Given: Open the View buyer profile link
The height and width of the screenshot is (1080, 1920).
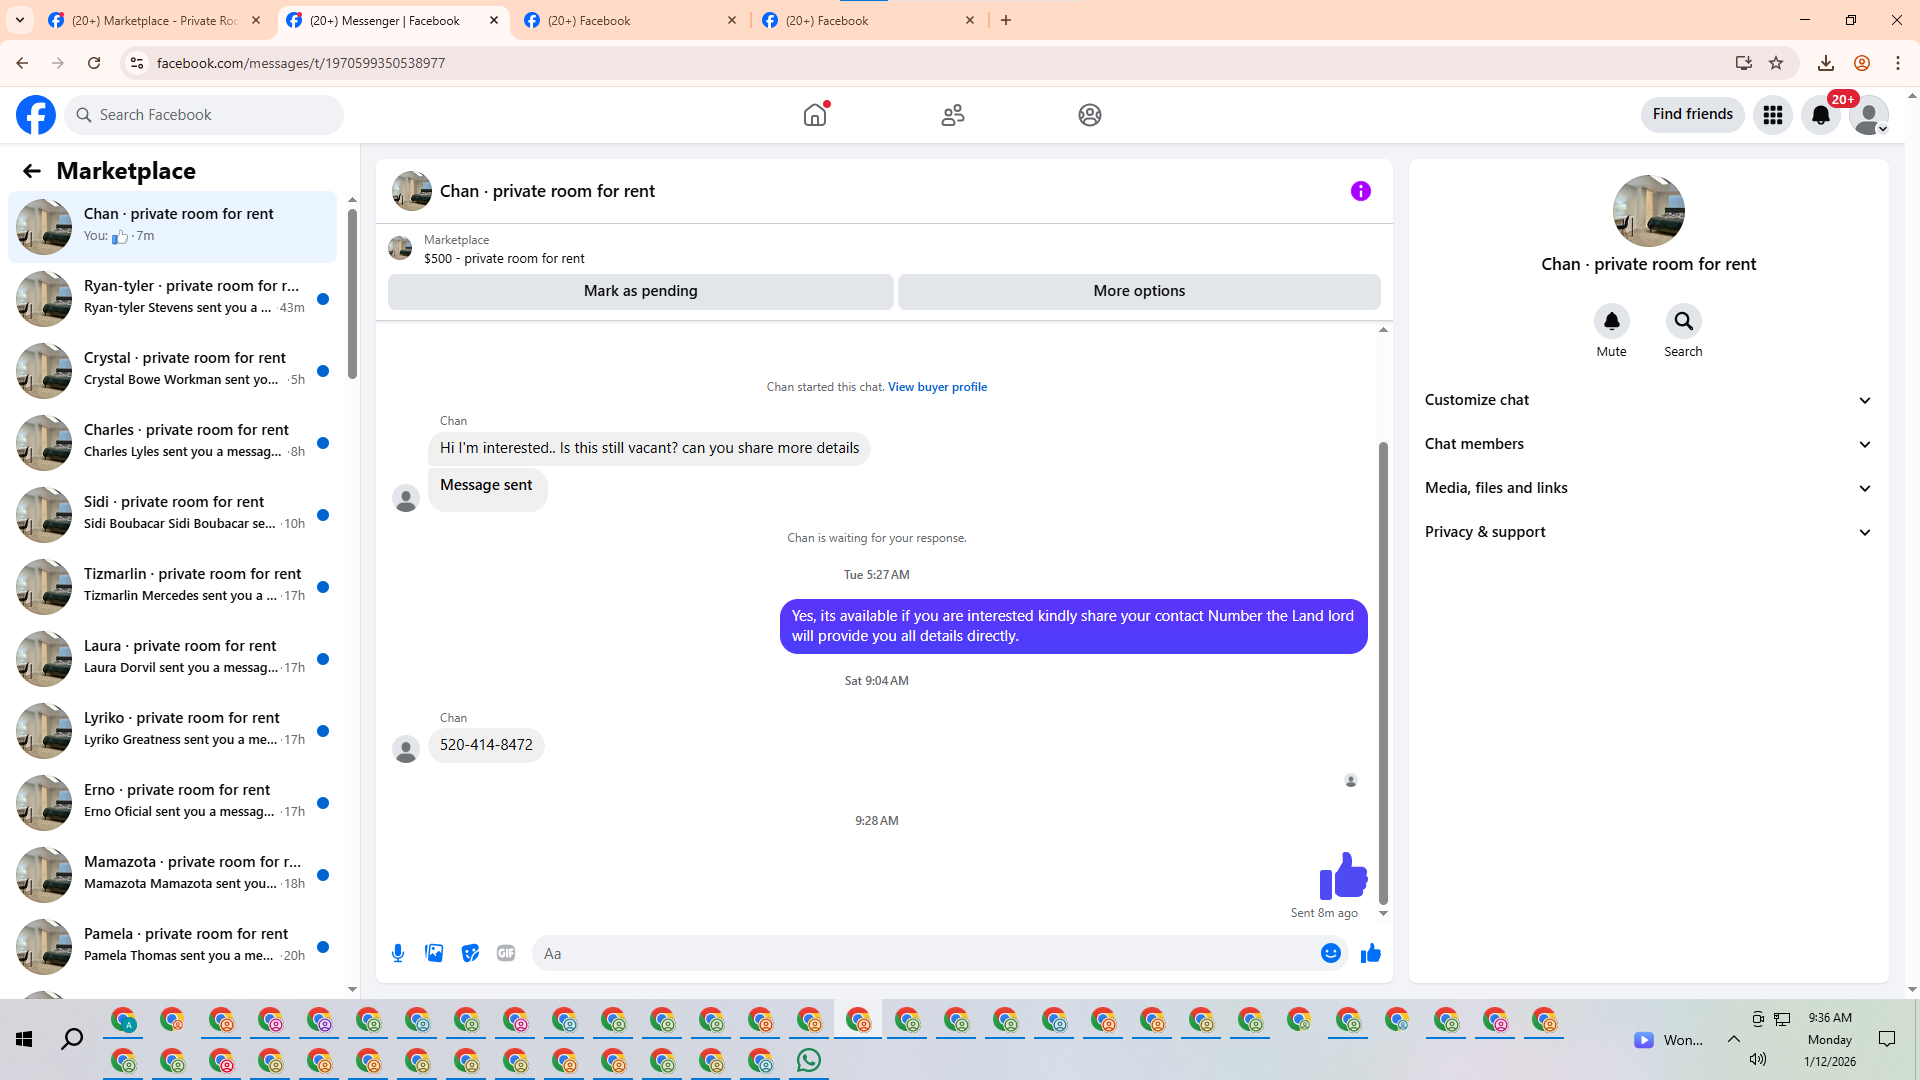Looking at the screenshot, I should click(937, 387).
